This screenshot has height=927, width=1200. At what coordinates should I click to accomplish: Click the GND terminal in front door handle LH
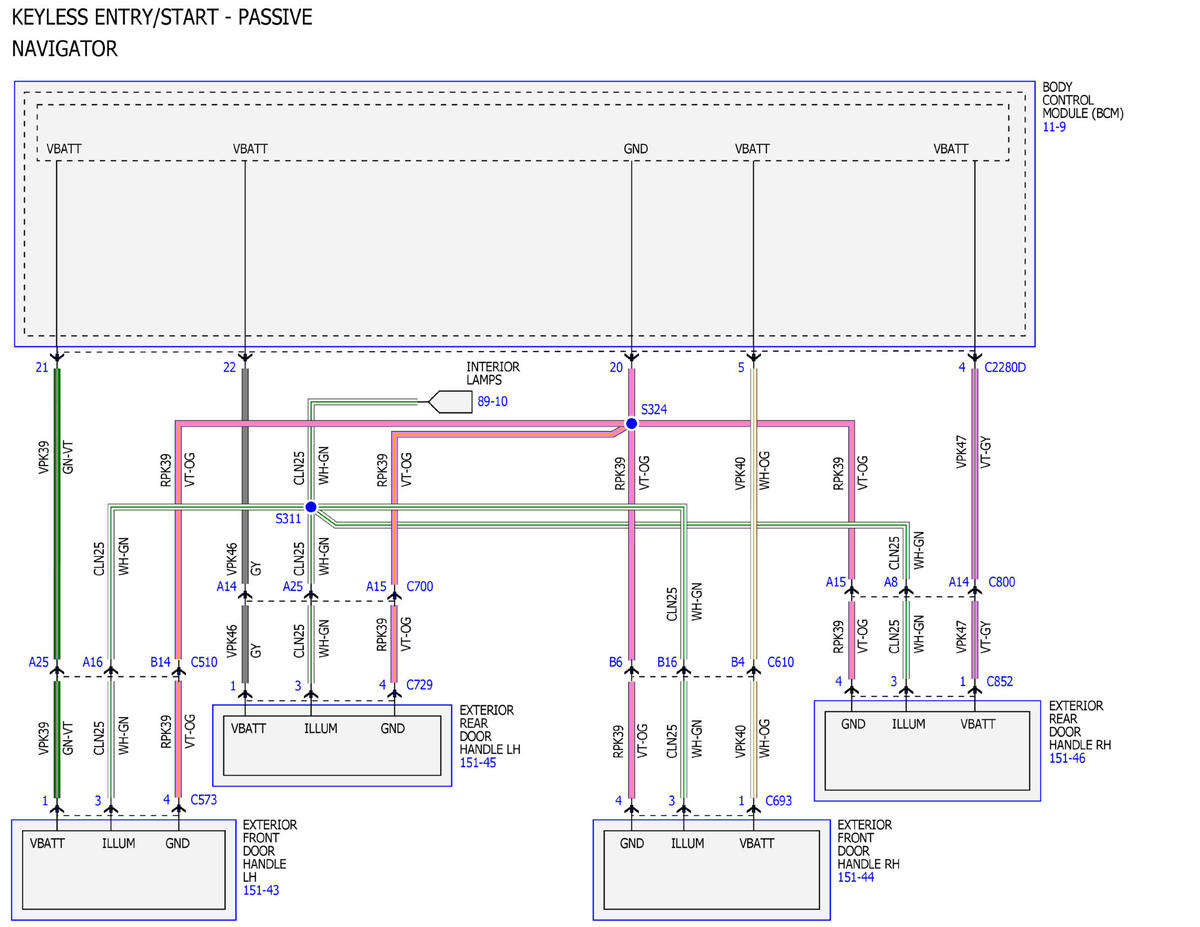[x=177, y=844]
